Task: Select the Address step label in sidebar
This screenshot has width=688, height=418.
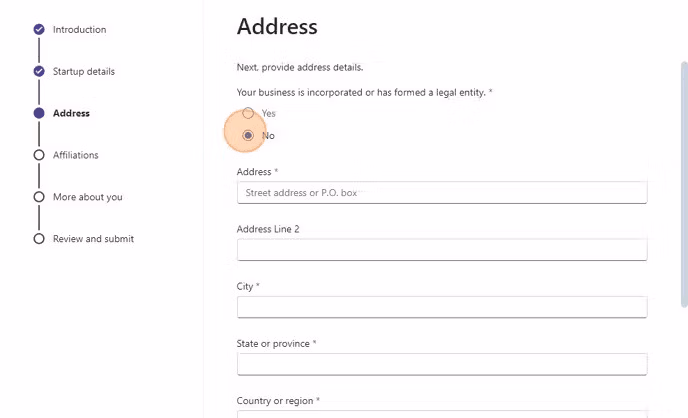Action: click(x=71, y=114)
